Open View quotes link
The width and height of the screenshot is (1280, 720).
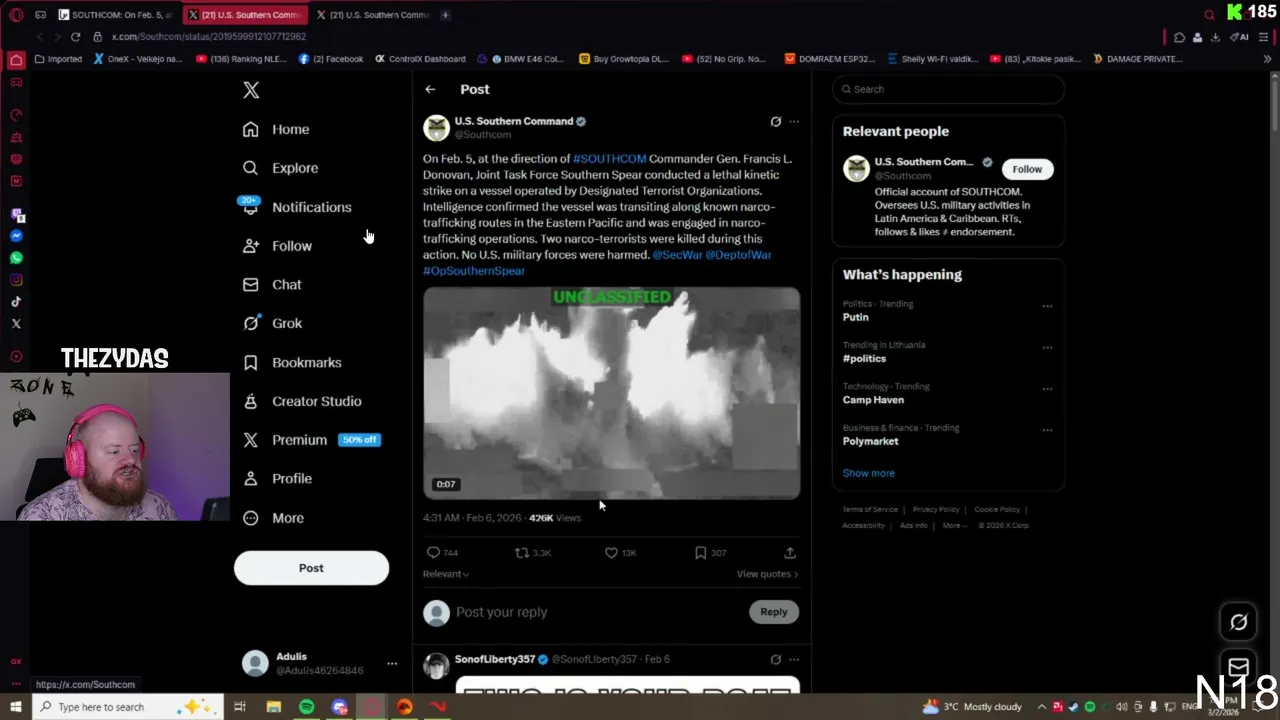767,574
